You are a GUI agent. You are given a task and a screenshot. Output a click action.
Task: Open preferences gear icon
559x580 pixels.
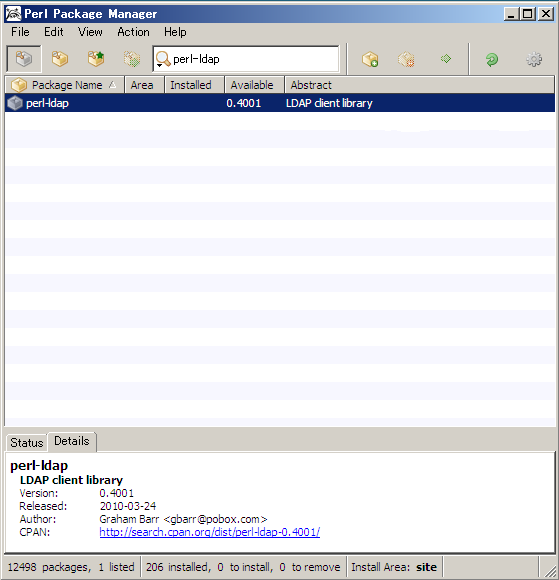pos(534,59)
